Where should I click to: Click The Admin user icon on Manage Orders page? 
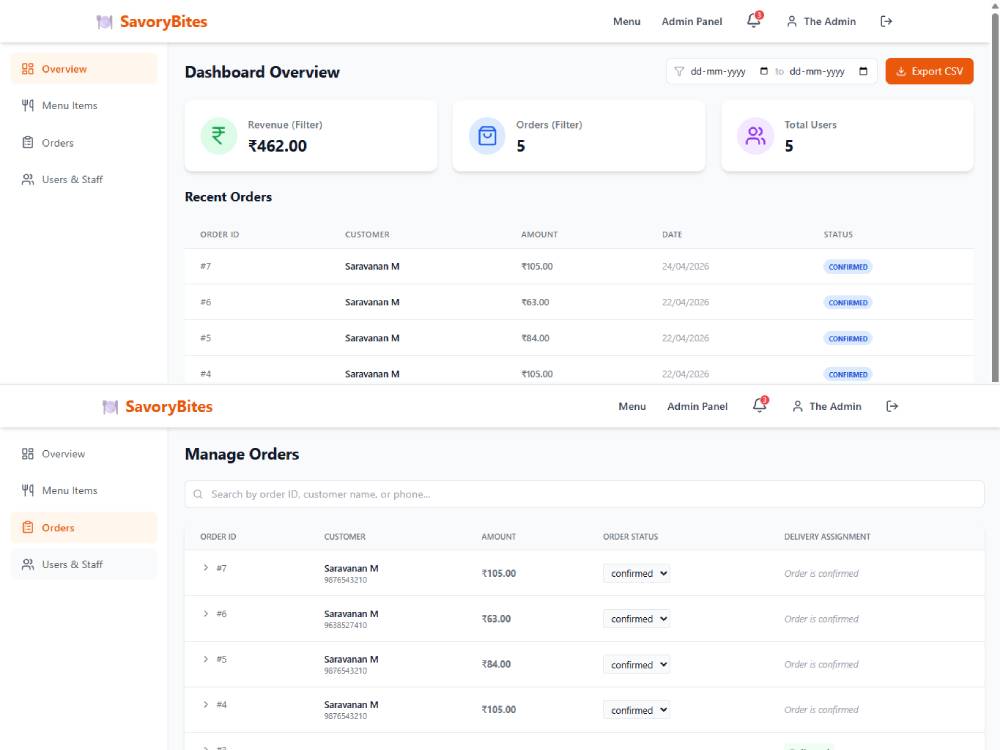[797, 406]
